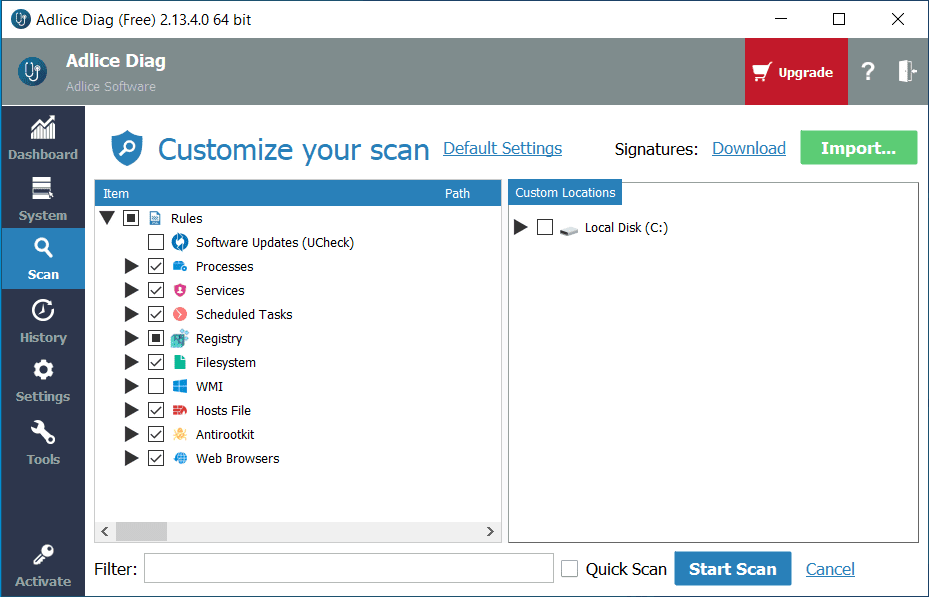The image size is (929, 597).
Task: Click the exit door icon in header
Action: point(907,71)
